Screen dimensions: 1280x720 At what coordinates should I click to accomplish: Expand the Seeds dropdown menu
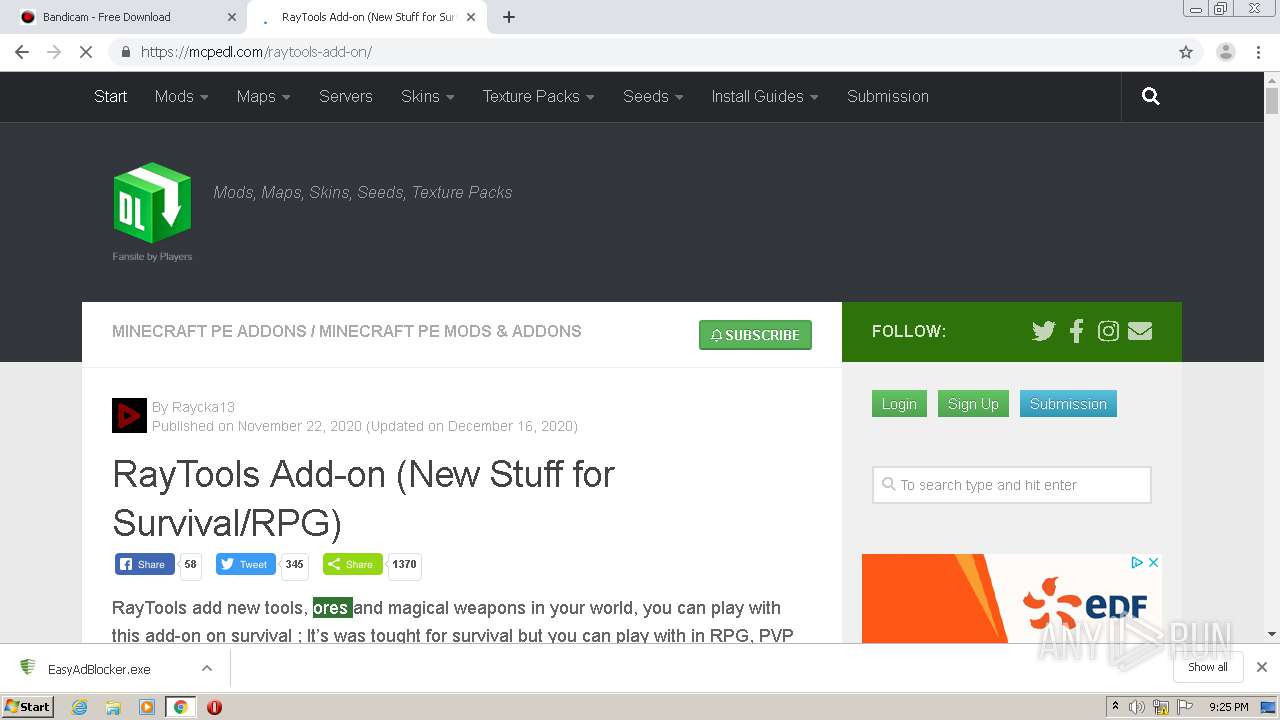point(653,96)
